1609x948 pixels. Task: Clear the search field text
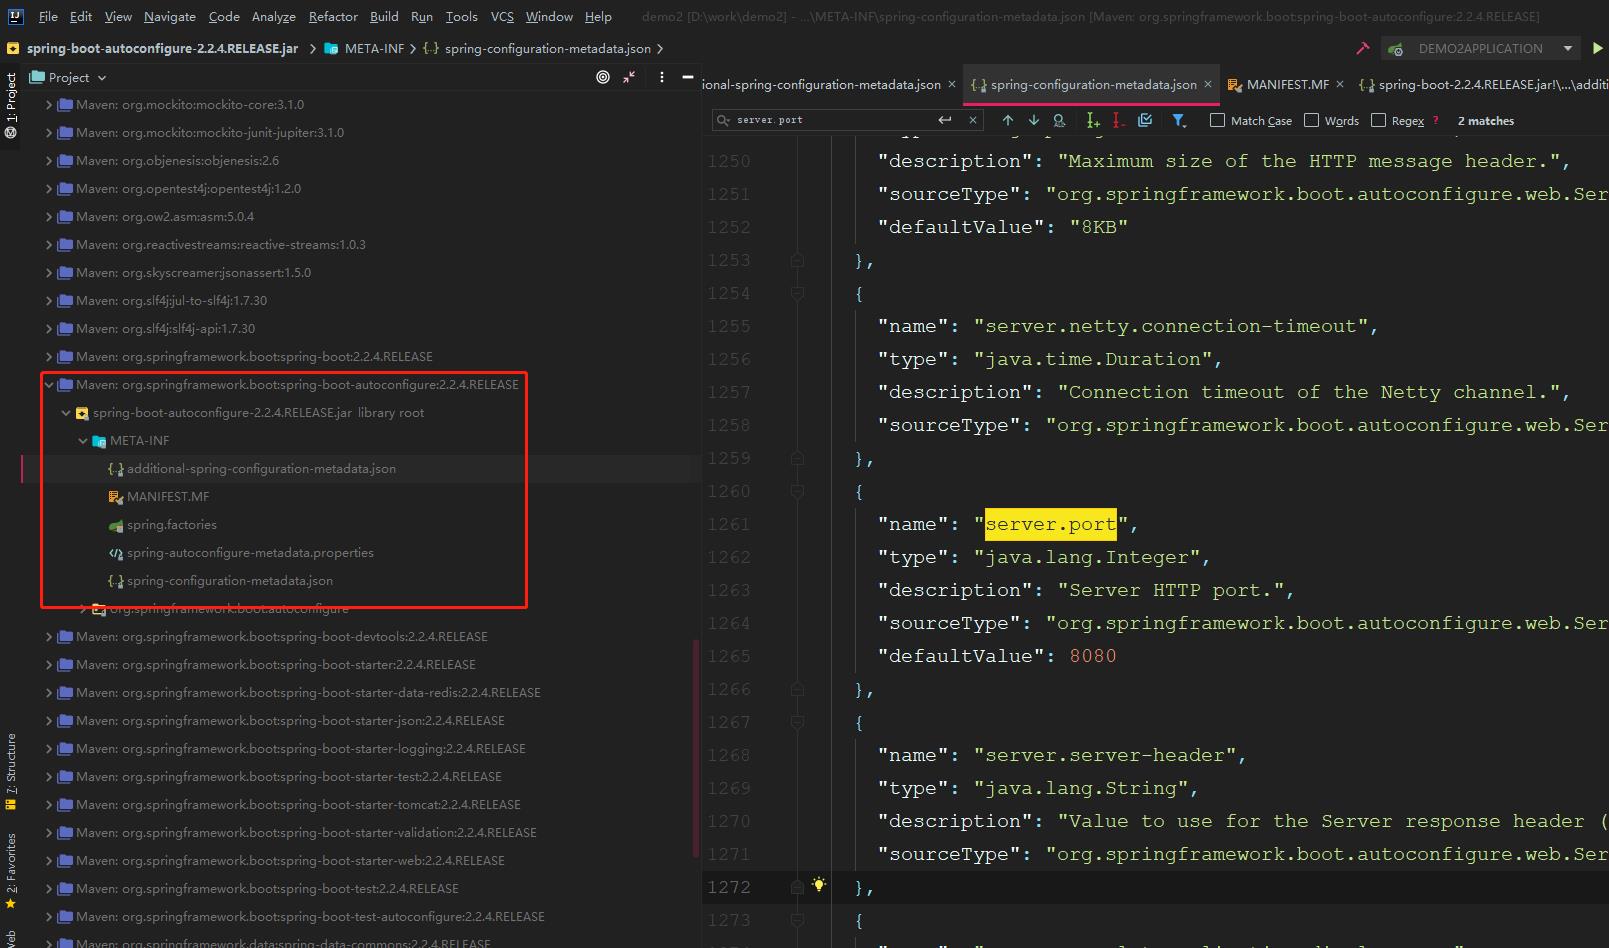click(973, 120)
